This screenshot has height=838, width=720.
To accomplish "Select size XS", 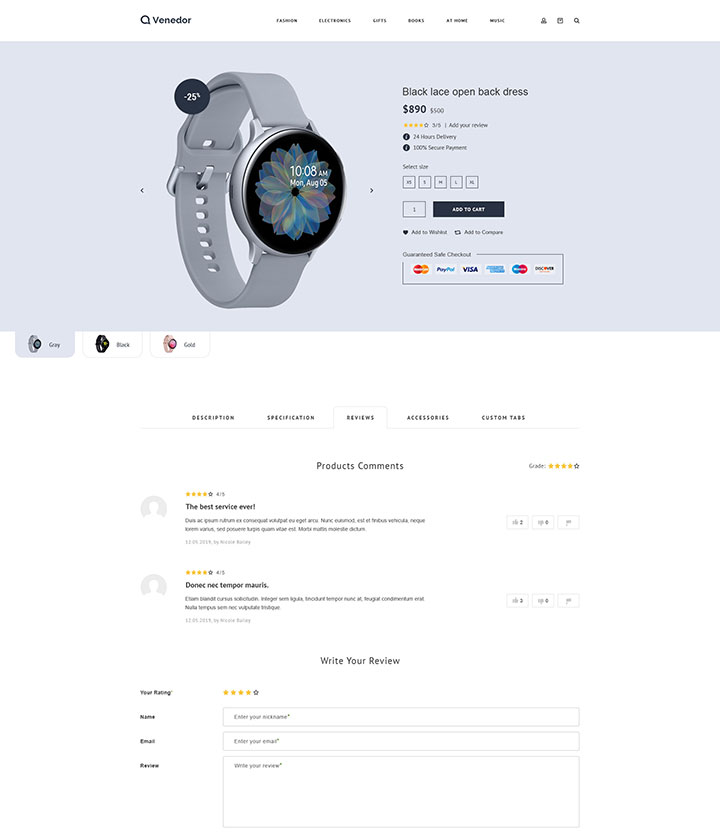I will coord(409,182).
